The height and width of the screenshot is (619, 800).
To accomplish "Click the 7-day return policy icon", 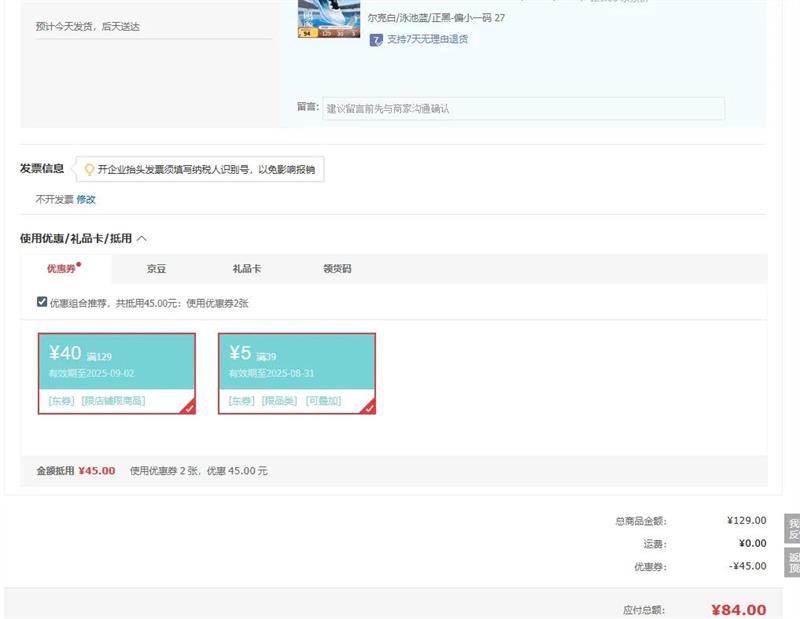I will click(376, 40).
